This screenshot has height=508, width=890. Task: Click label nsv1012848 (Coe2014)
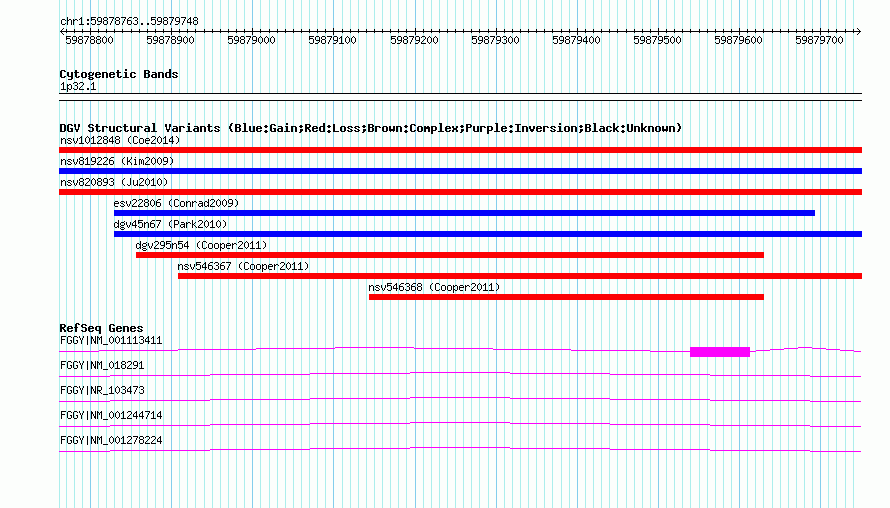pyautogui.click(x=120, y=140)
